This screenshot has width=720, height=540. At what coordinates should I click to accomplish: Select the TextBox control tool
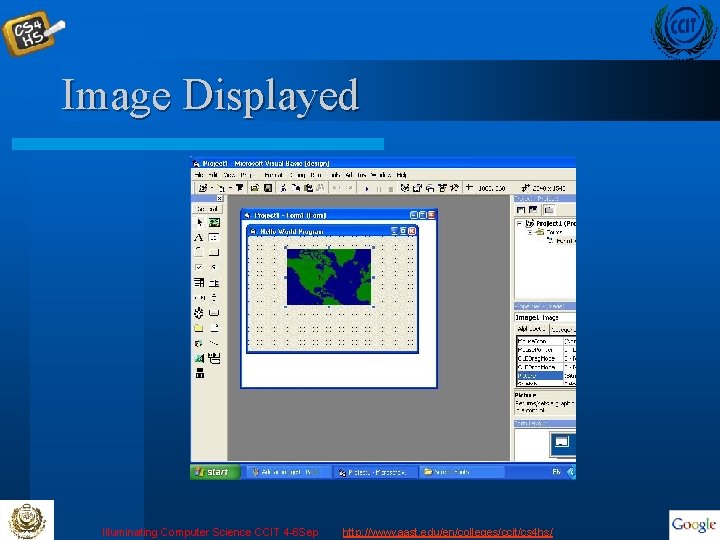click(214, 237)
